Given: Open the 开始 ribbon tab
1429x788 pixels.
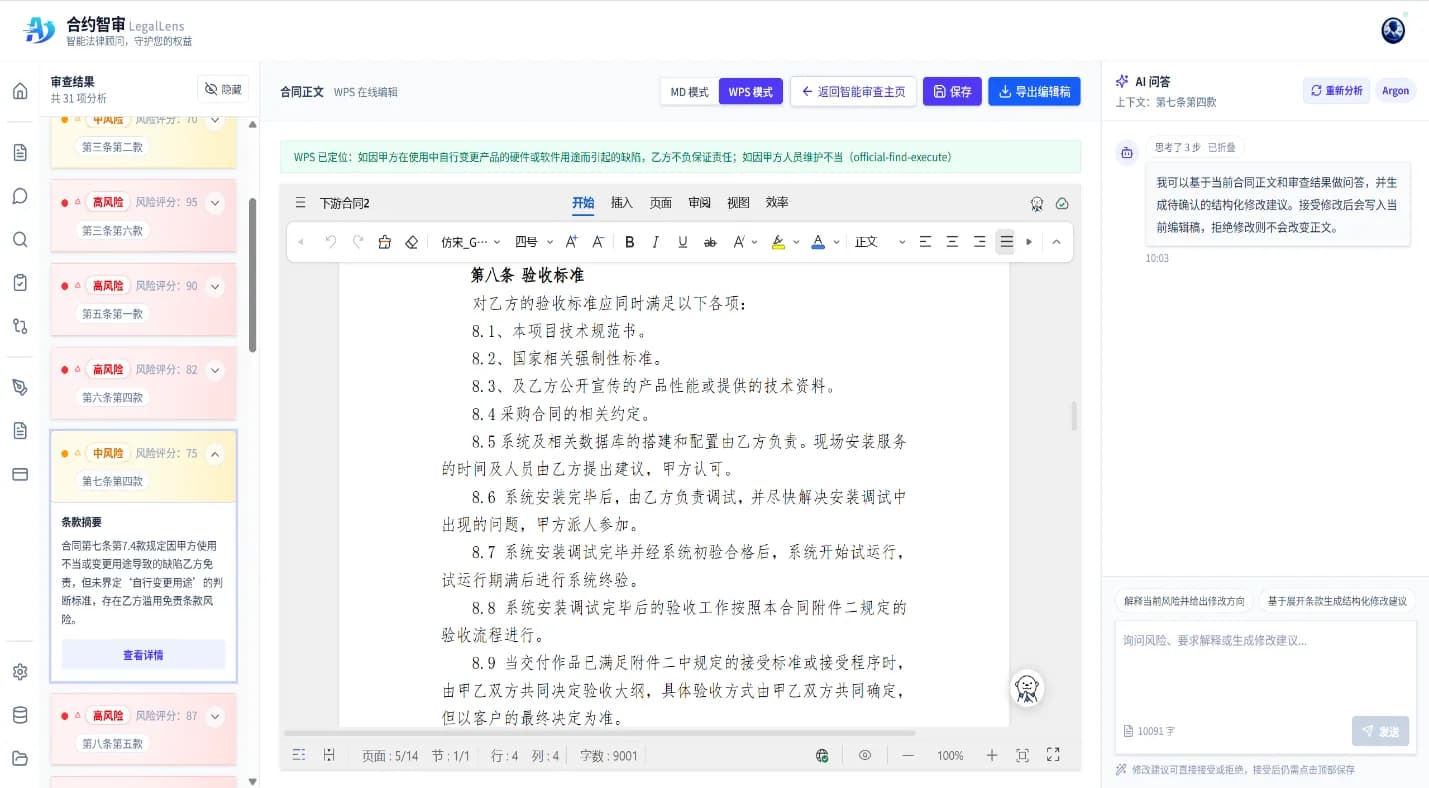Looking at the screenshot, I should click(583, 203).
